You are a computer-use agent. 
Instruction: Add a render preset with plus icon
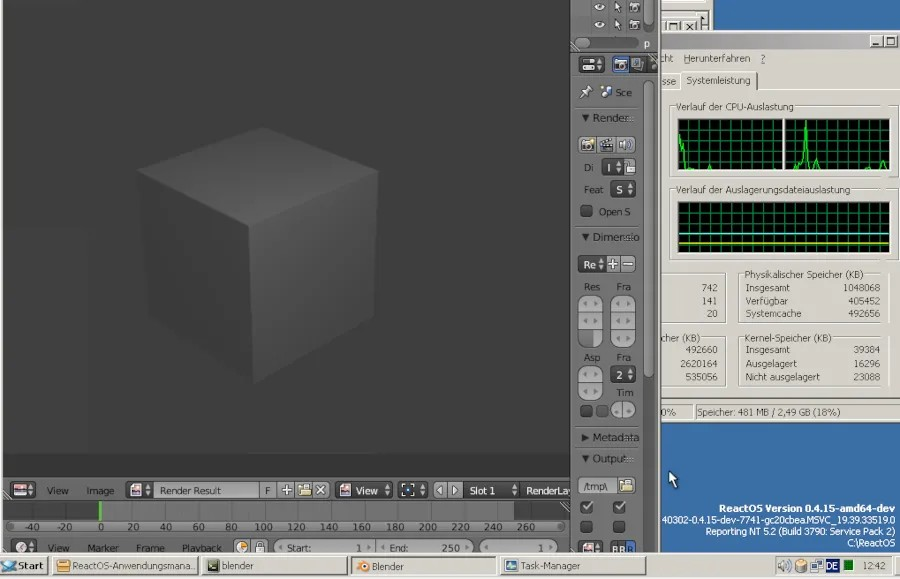pos(613,264)
